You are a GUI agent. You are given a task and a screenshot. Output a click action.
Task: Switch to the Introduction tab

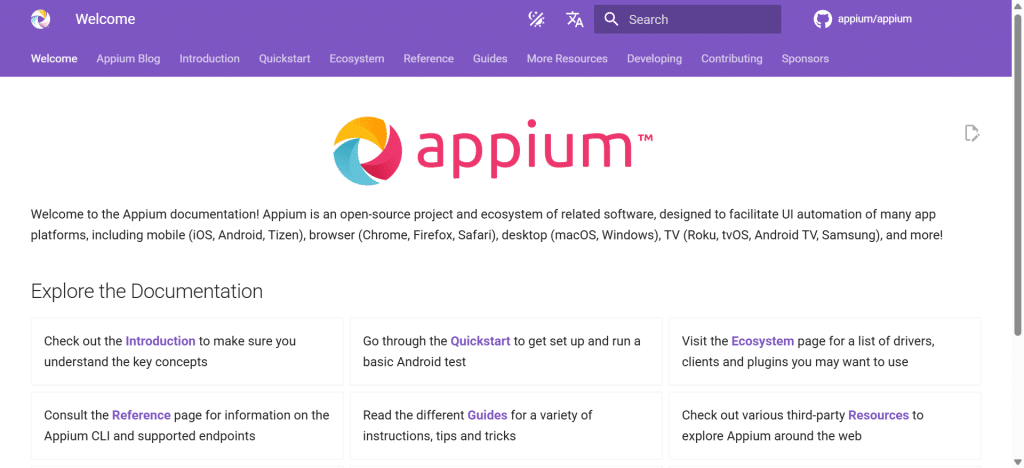pyautogui.click(x=210, y=59)
